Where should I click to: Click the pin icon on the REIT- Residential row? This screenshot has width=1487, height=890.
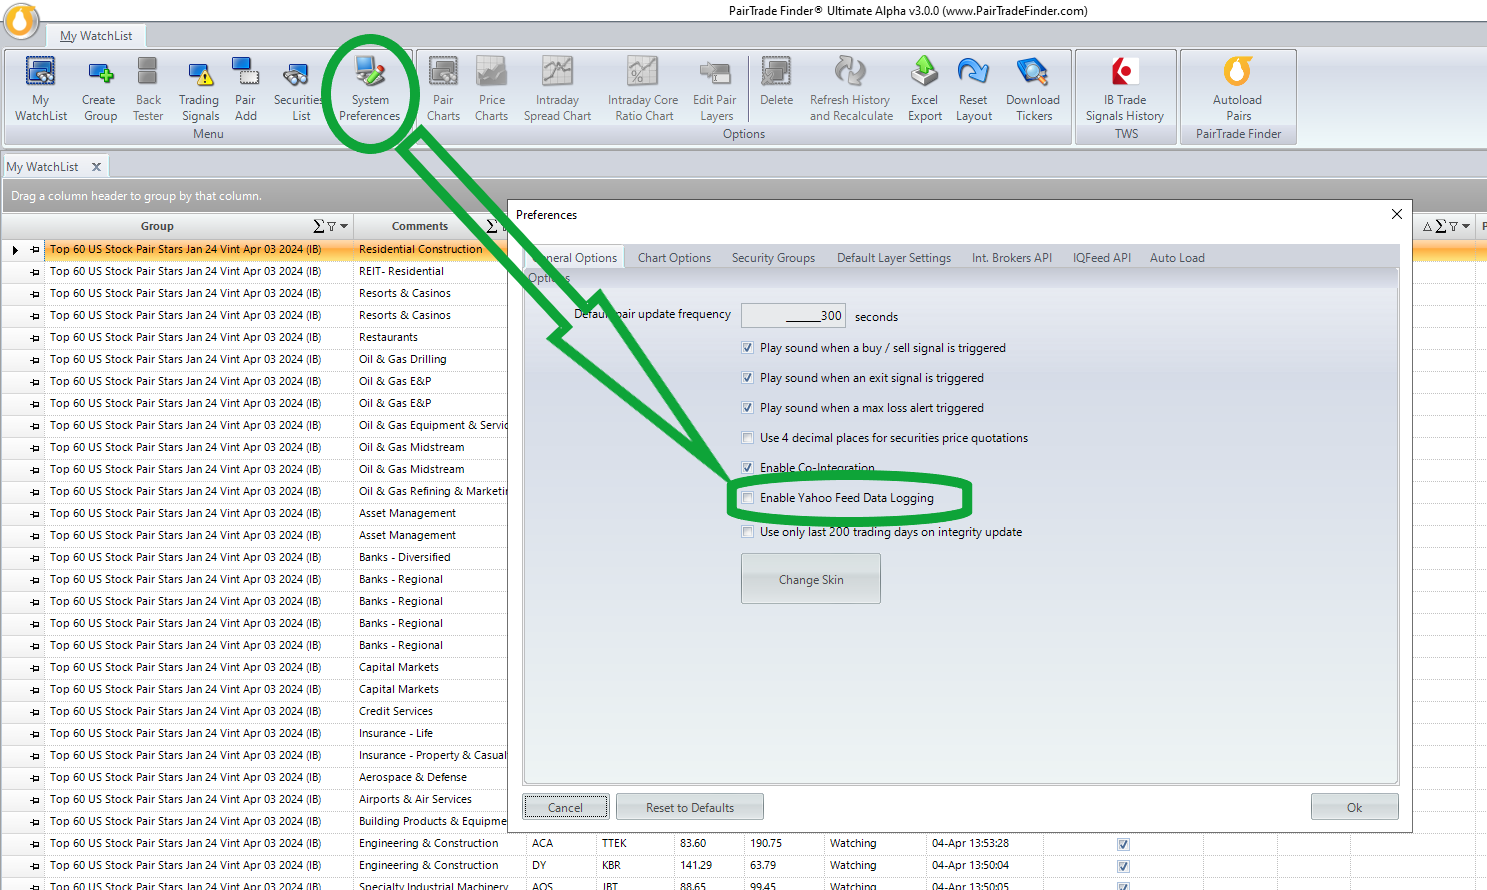34,272
